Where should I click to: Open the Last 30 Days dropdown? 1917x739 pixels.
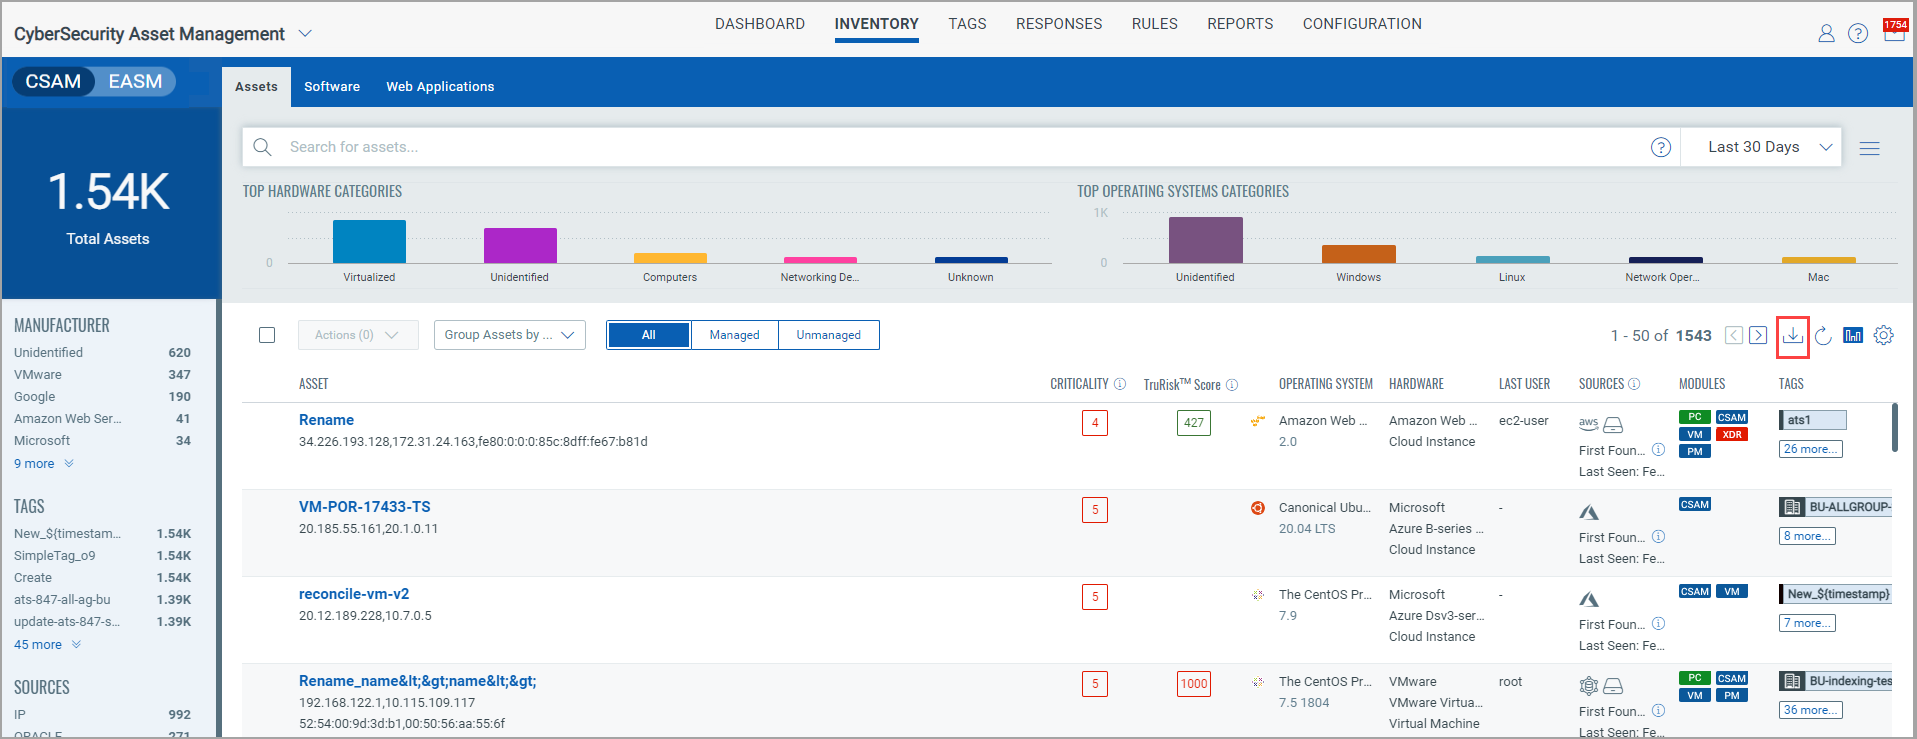click(x=1761, y=147)
